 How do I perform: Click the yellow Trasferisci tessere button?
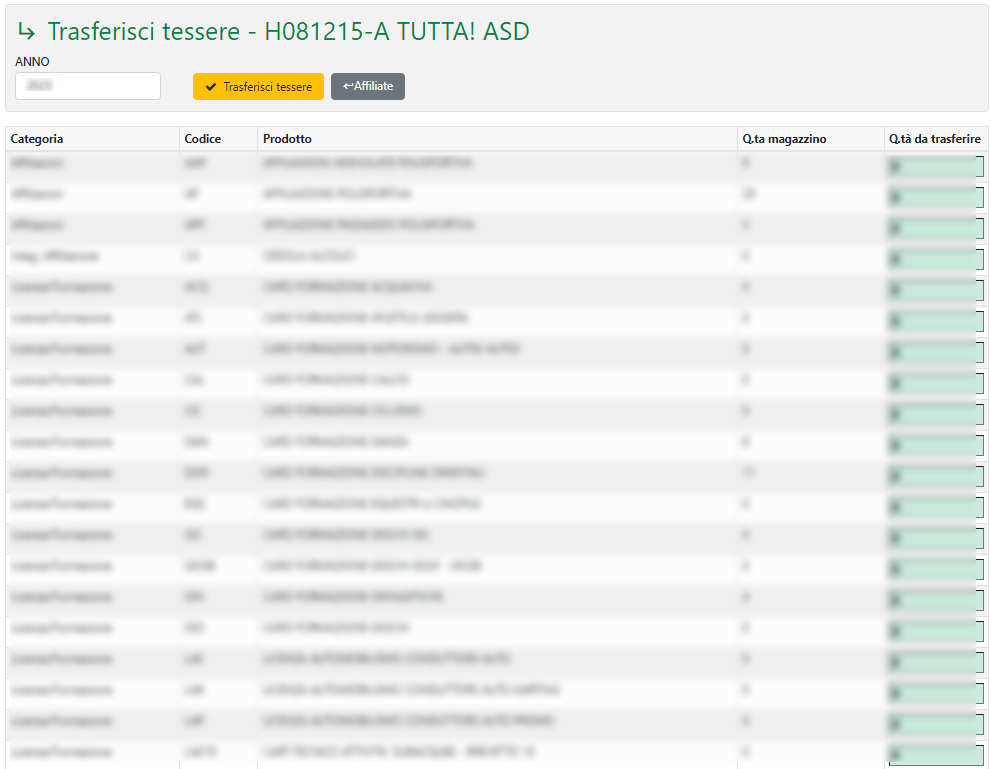258,87
